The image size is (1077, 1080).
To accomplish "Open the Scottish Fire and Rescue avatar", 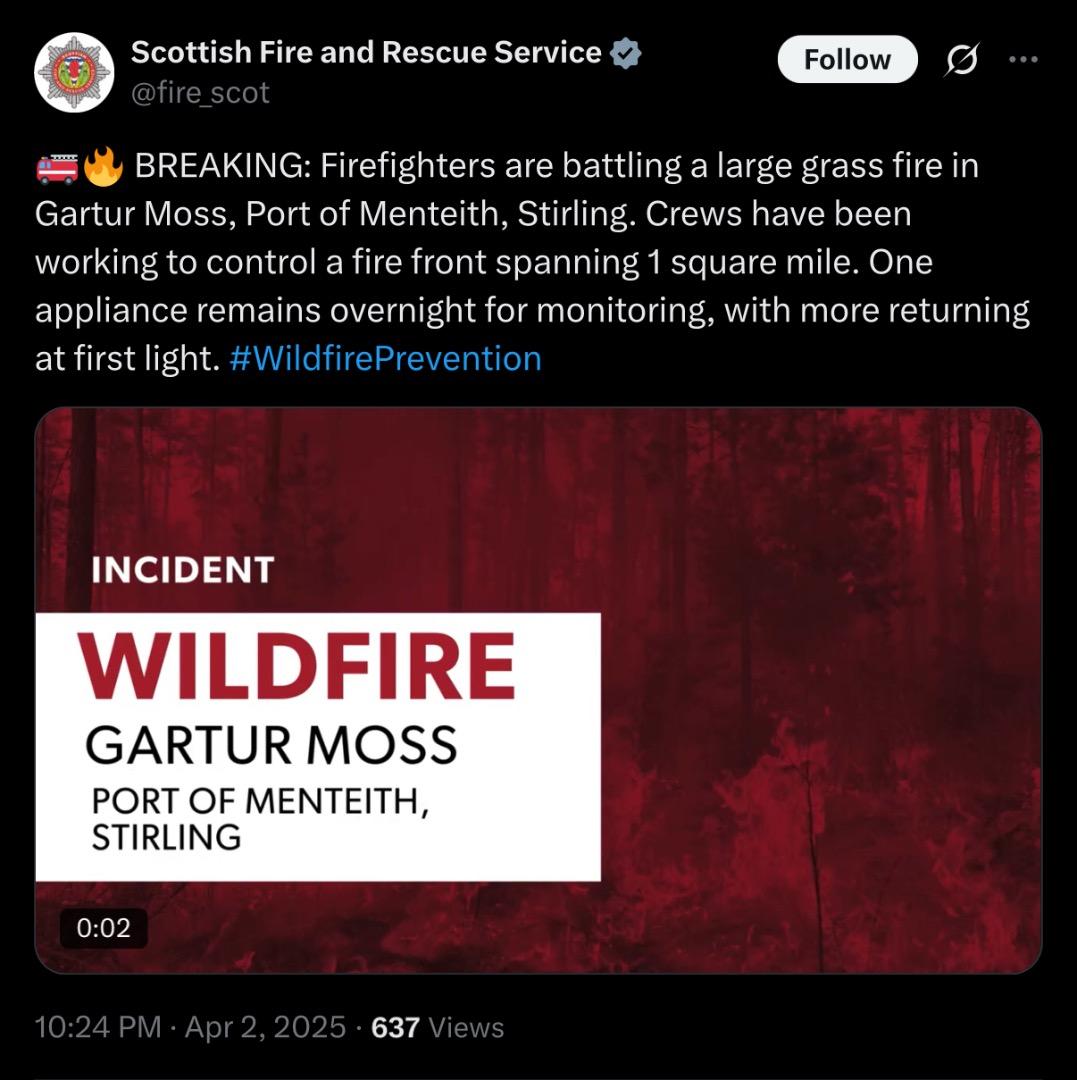I will 74,73.
